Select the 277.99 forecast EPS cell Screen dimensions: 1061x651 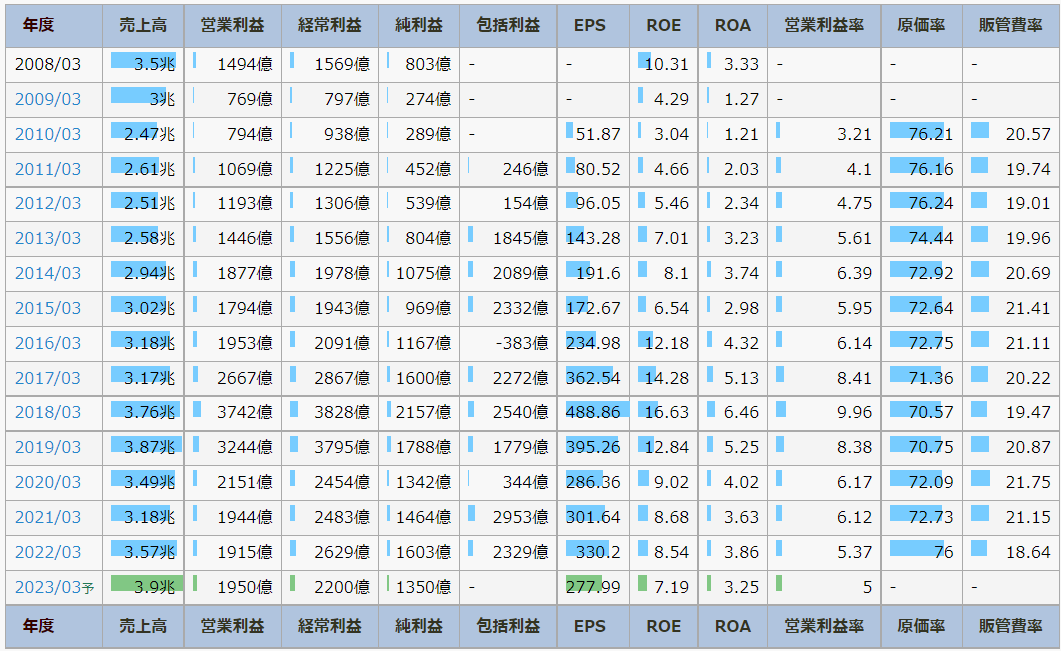coord(593,587)
